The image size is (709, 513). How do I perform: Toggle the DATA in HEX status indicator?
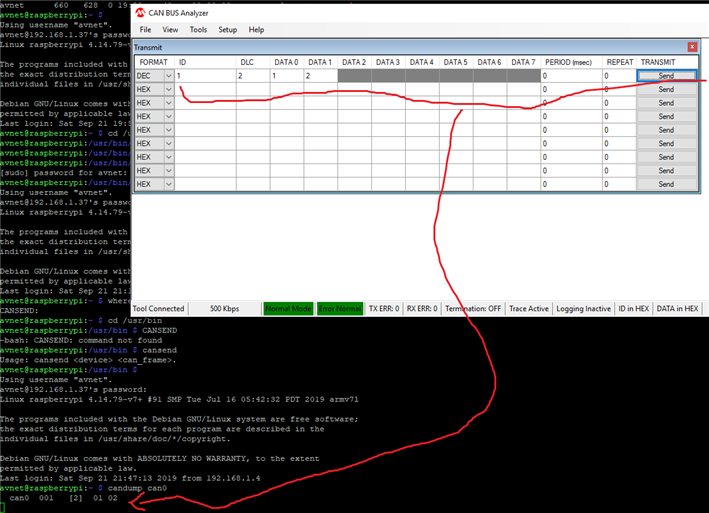tap(678, 309)
